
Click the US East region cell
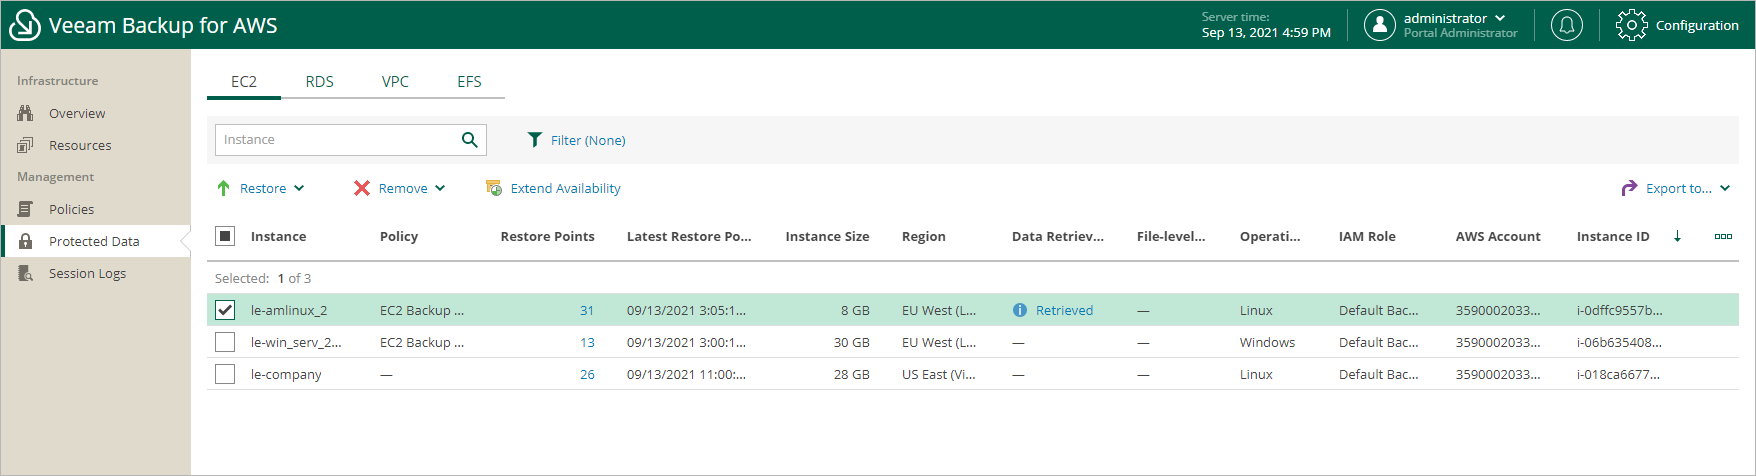pyautogui.click(x=938, y=374)
